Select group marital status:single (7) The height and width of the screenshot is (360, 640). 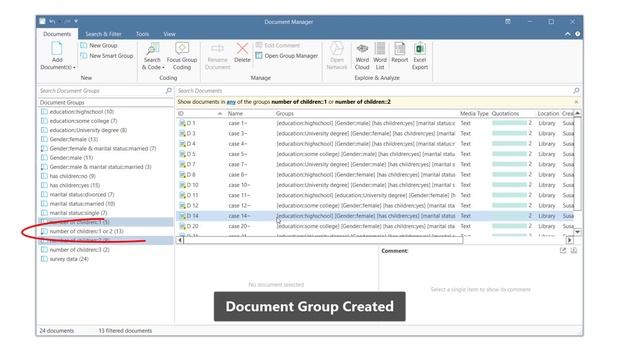78,213
